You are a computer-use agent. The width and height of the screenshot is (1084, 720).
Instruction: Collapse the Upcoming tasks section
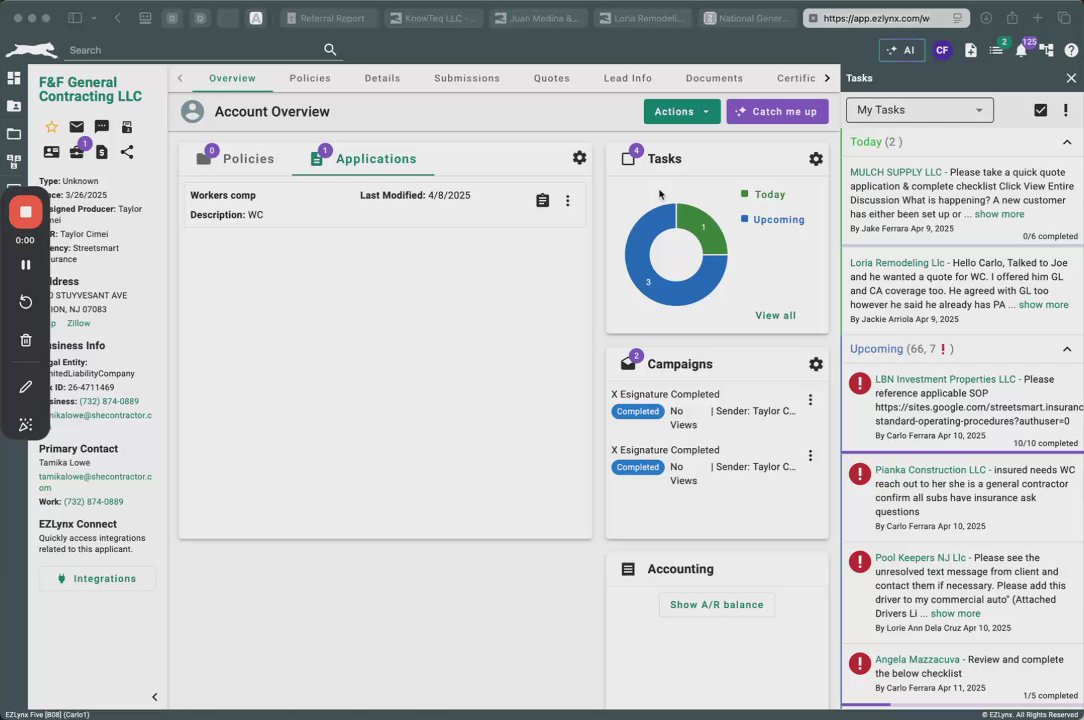pos(1067,349)
